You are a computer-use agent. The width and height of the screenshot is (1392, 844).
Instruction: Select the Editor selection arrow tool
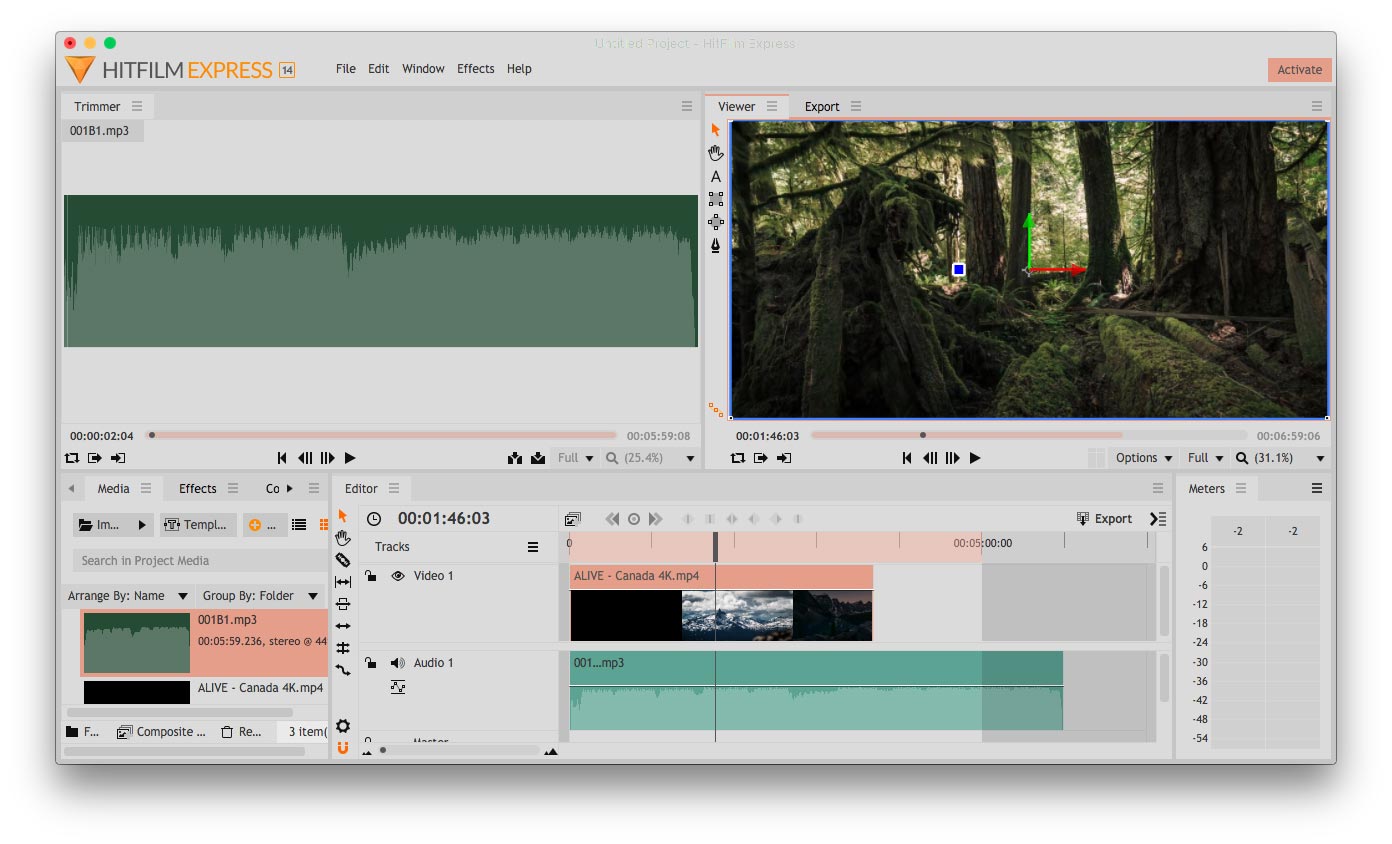click(343, 516)
